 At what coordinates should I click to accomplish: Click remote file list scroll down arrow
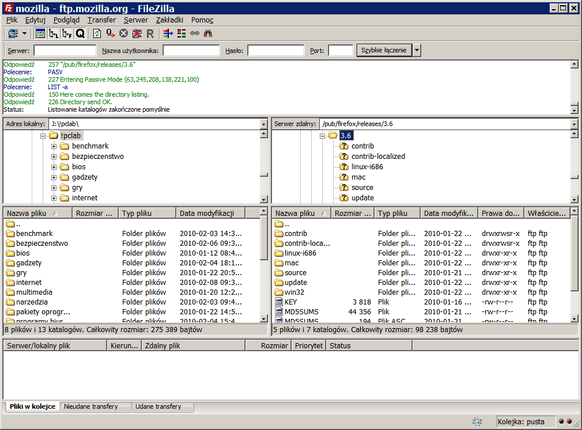tap(574, 319)
